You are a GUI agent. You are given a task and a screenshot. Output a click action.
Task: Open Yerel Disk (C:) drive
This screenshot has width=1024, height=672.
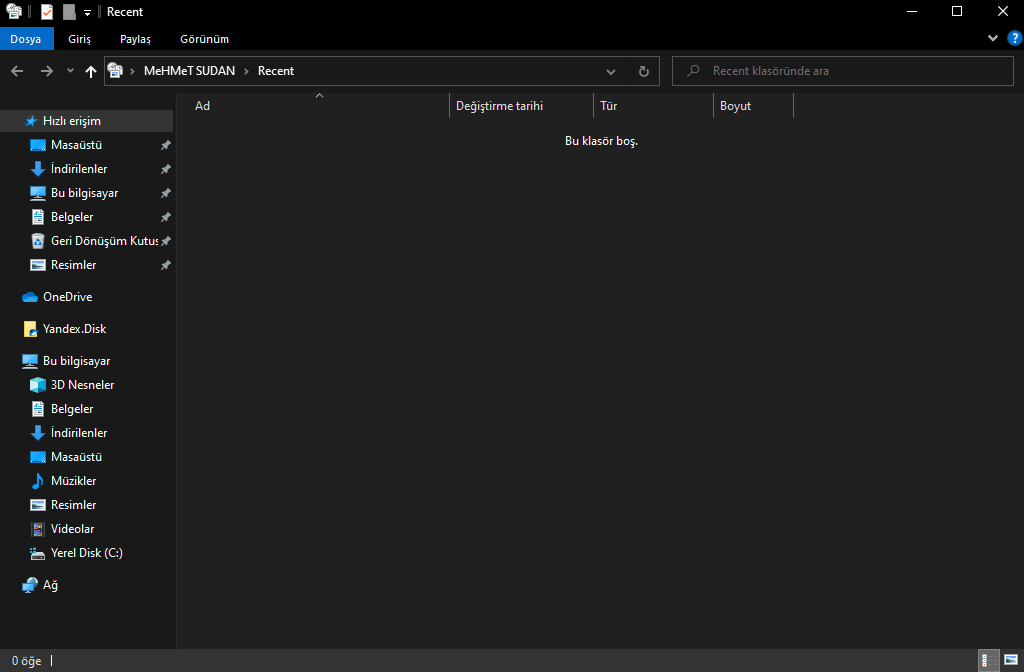pos(87,553)
